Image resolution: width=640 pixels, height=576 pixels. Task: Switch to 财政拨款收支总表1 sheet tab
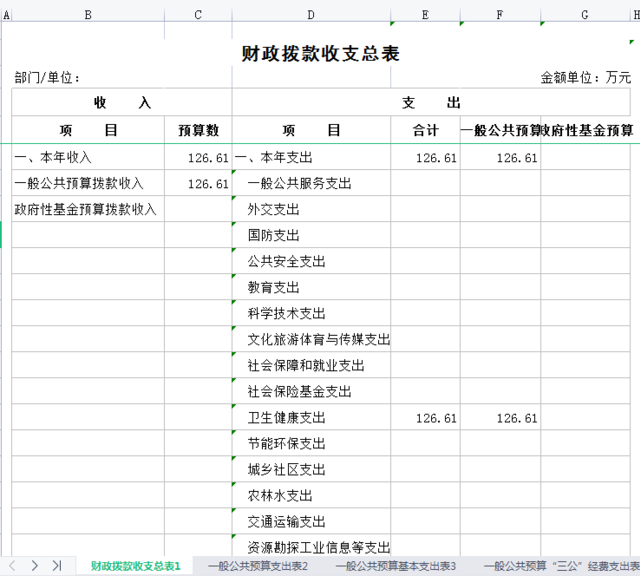click(x=135, y=566)
